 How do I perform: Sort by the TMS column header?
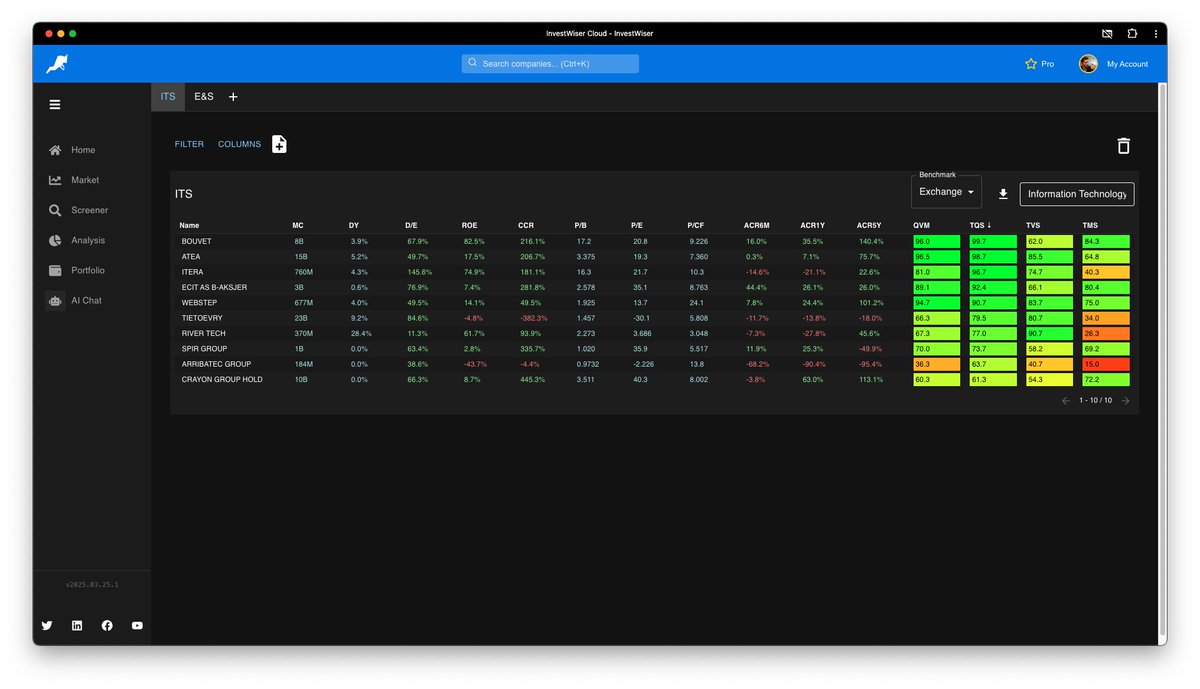(1090, 225)
